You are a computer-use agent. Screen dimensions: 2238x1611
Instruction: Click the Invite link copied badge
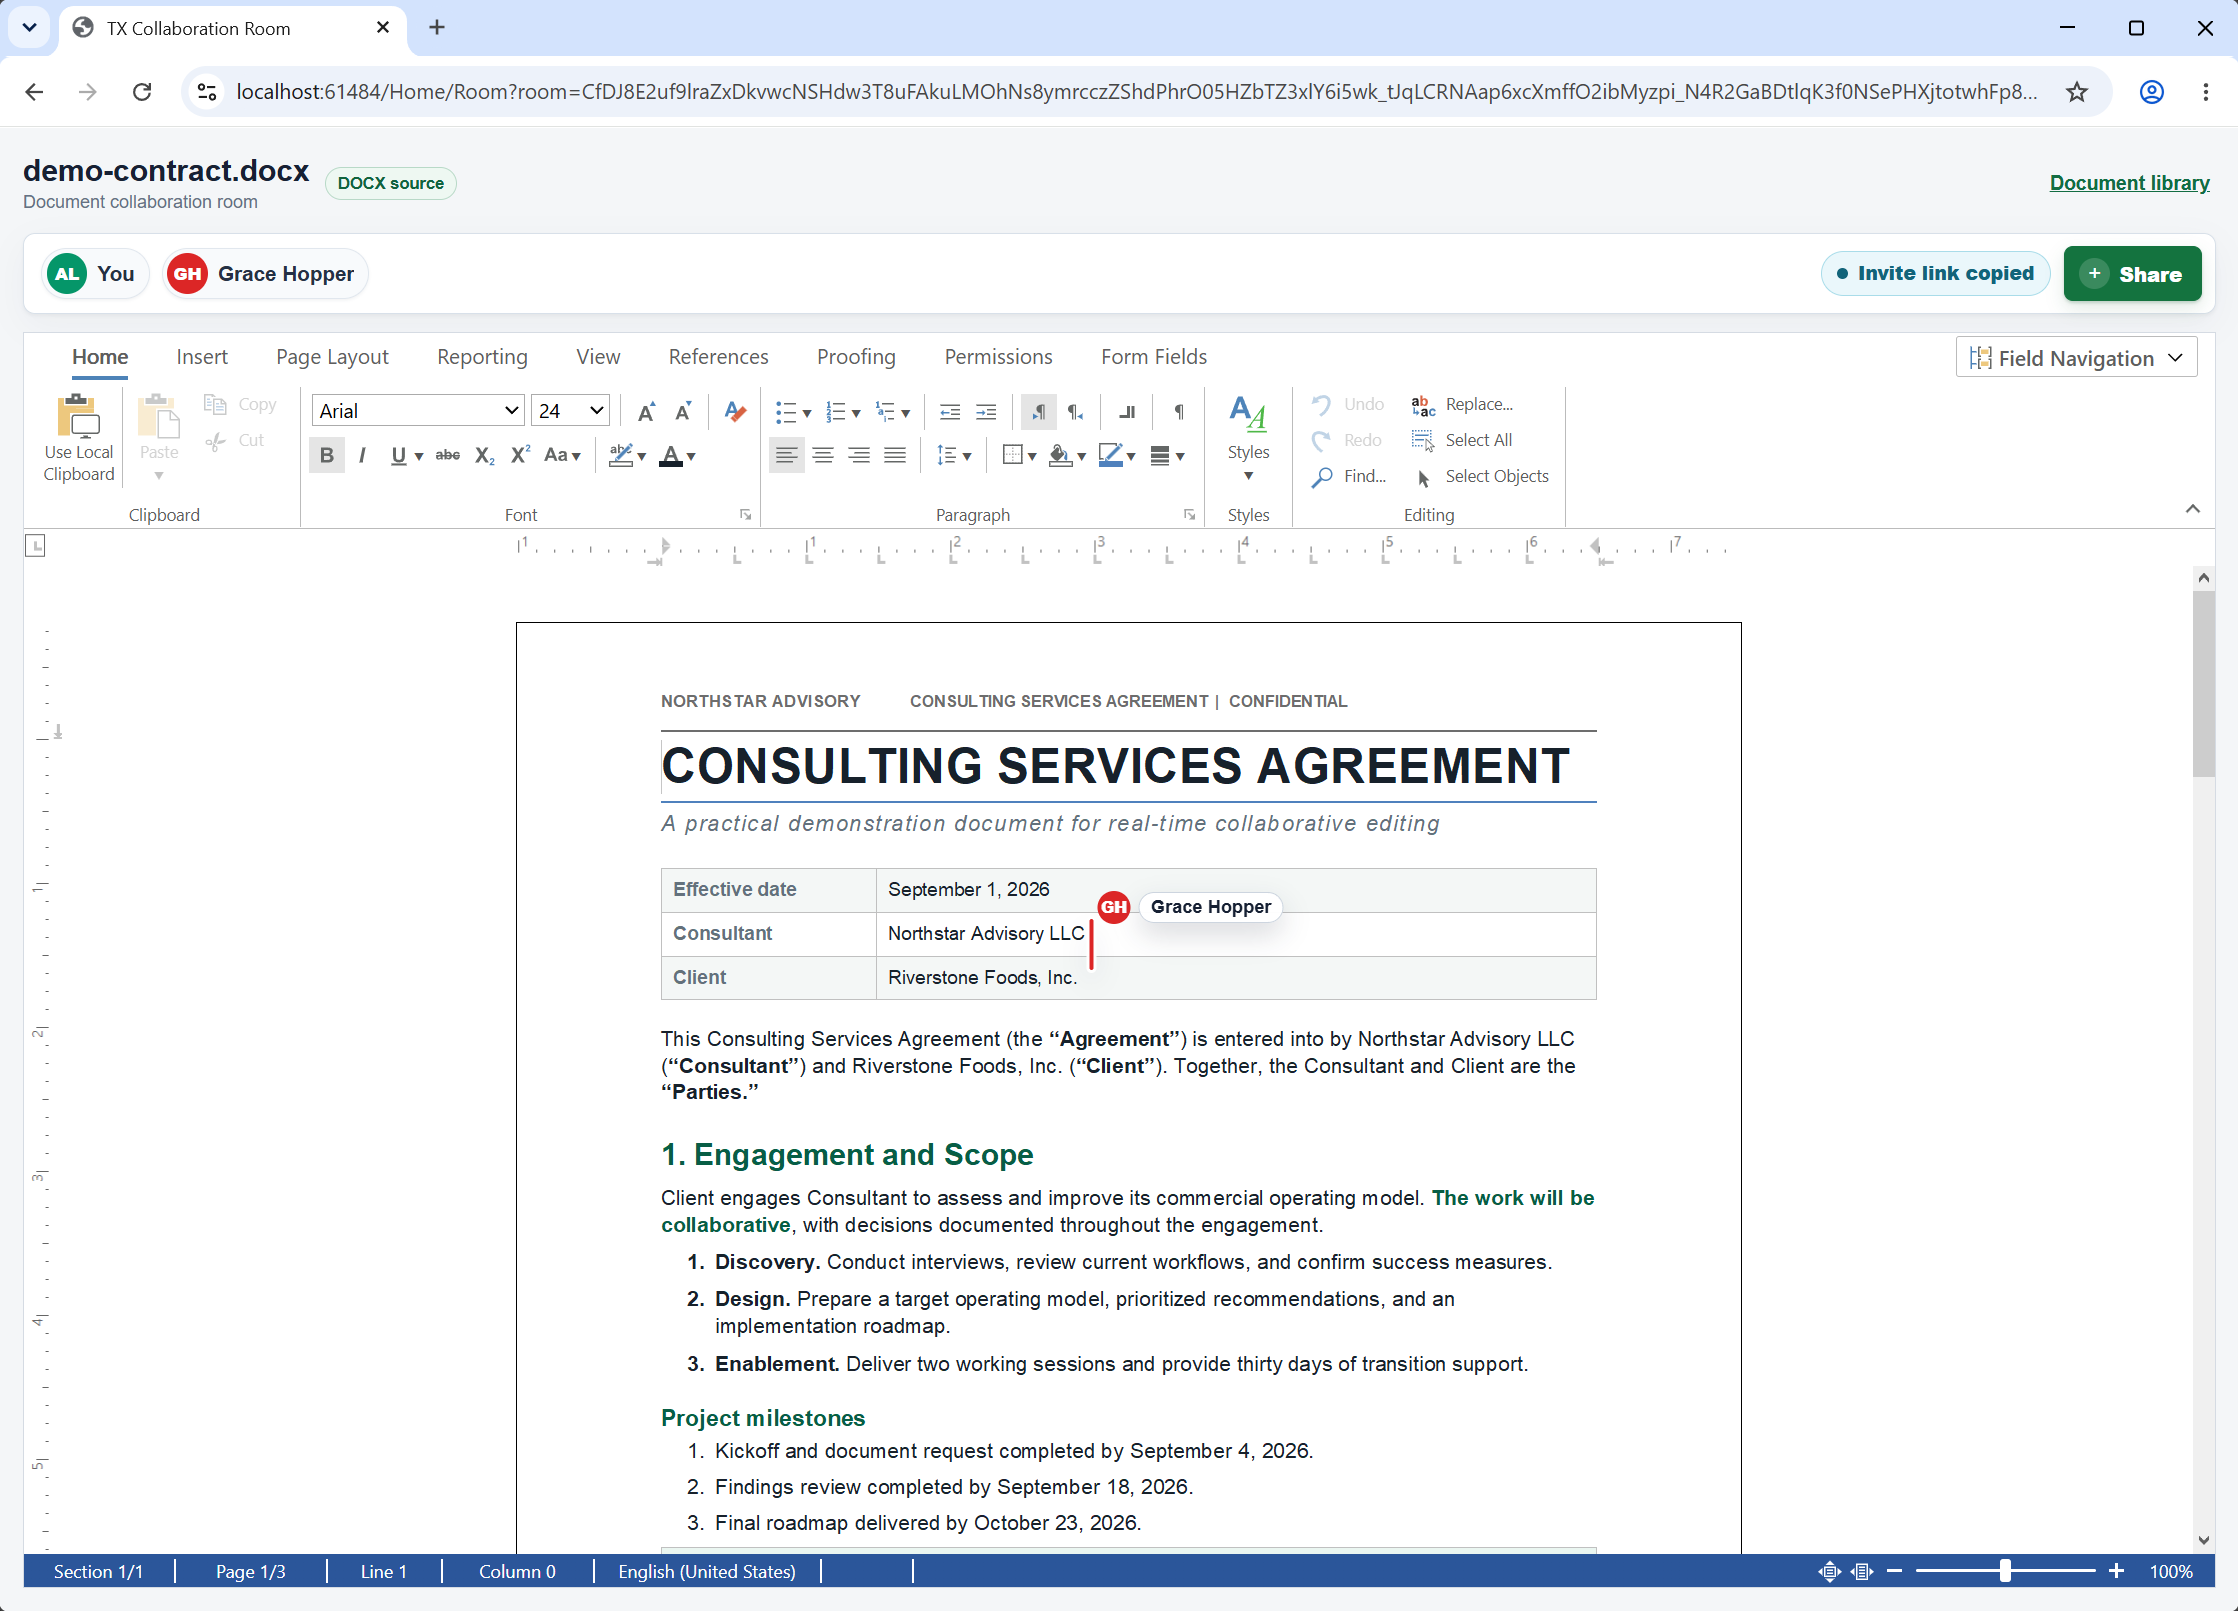click(1935, 274)
